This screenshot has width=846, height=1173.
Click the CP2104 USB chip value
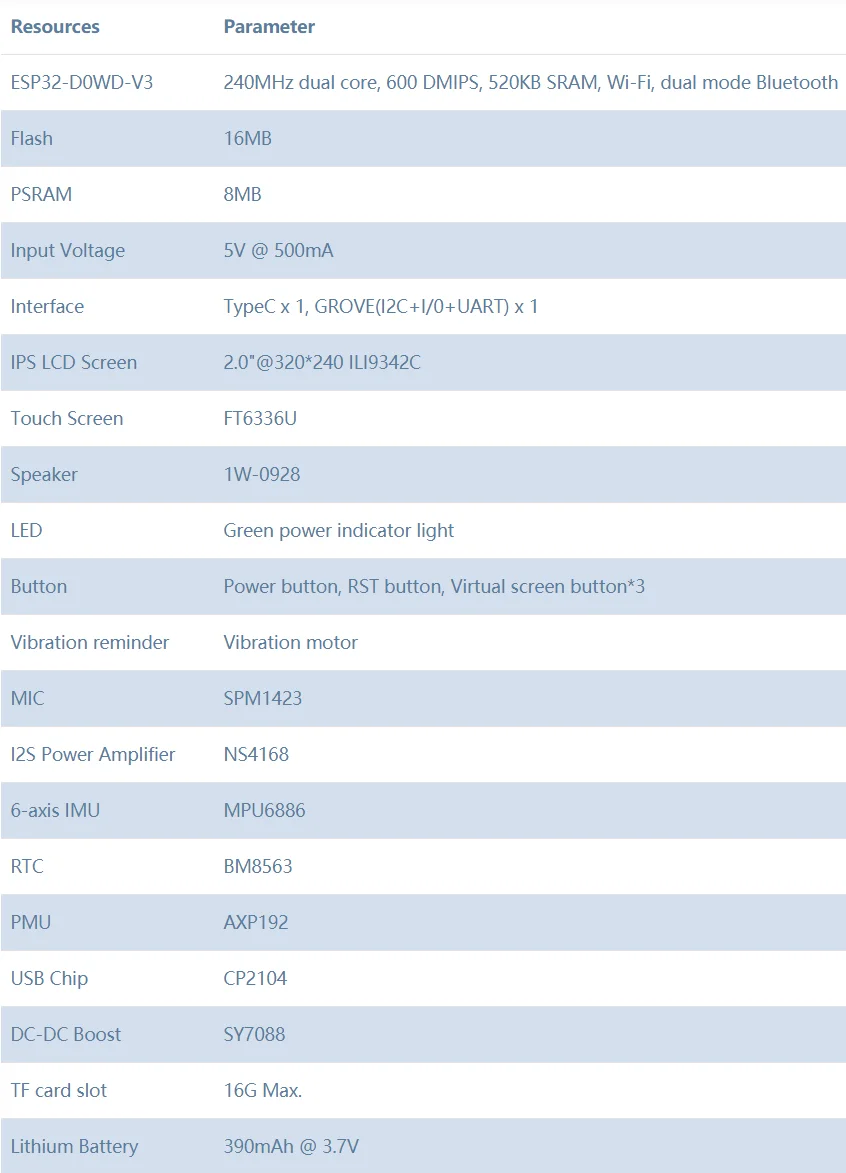click(x=255, y=979)
